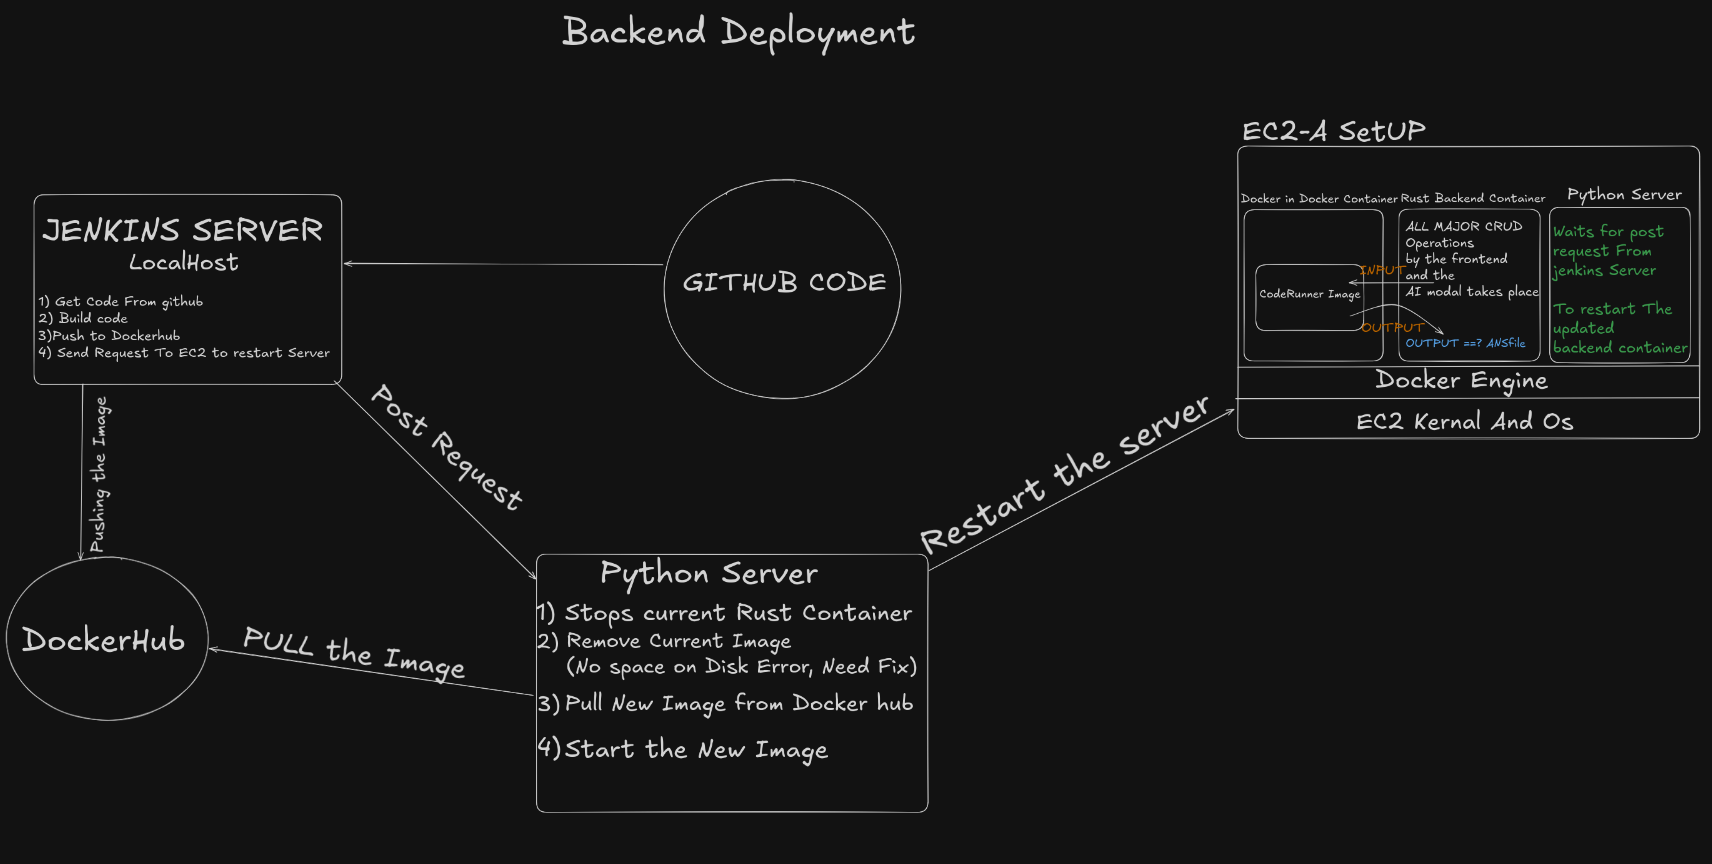Click '4)Start the New Image' line
Viewport: 1712px width, 864px height.
pyautogui.click(x=683, y=749)
